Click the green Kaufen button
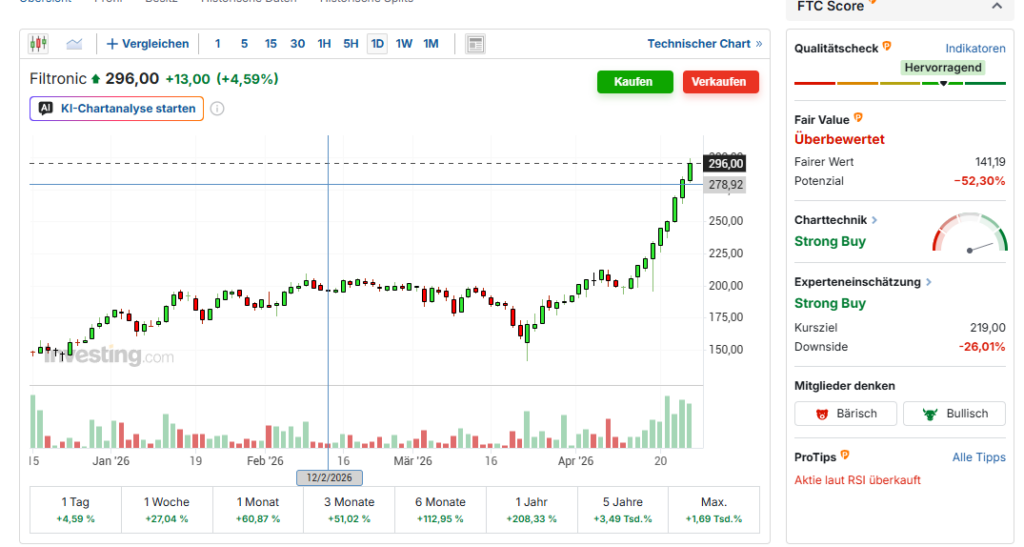 pos(635,82)
